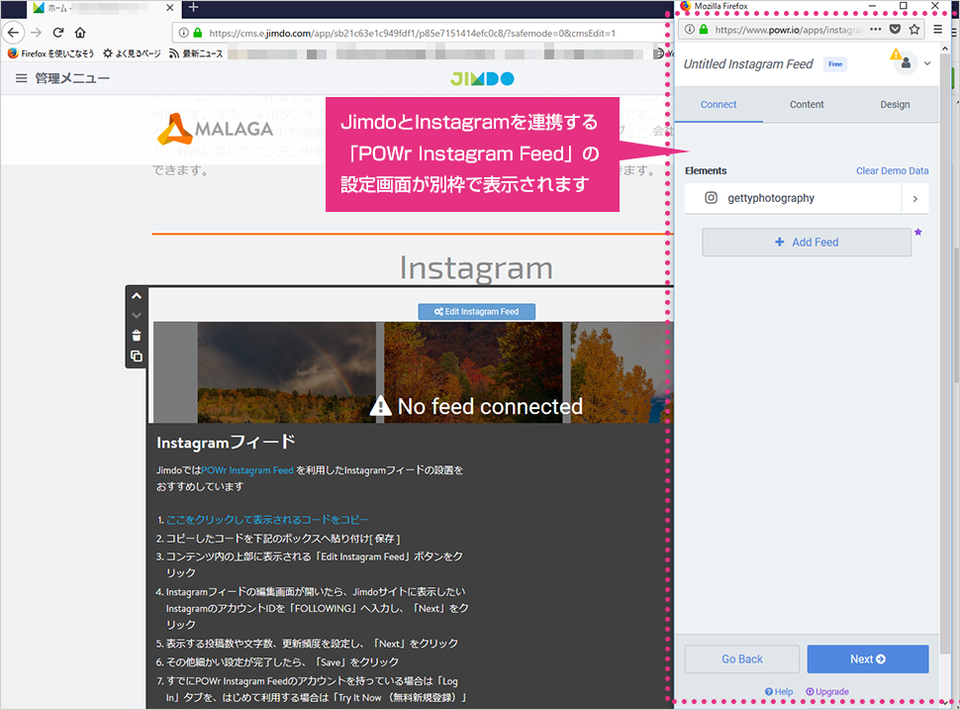
Task: Switch to the Design tab
Action: coord(894,105)
